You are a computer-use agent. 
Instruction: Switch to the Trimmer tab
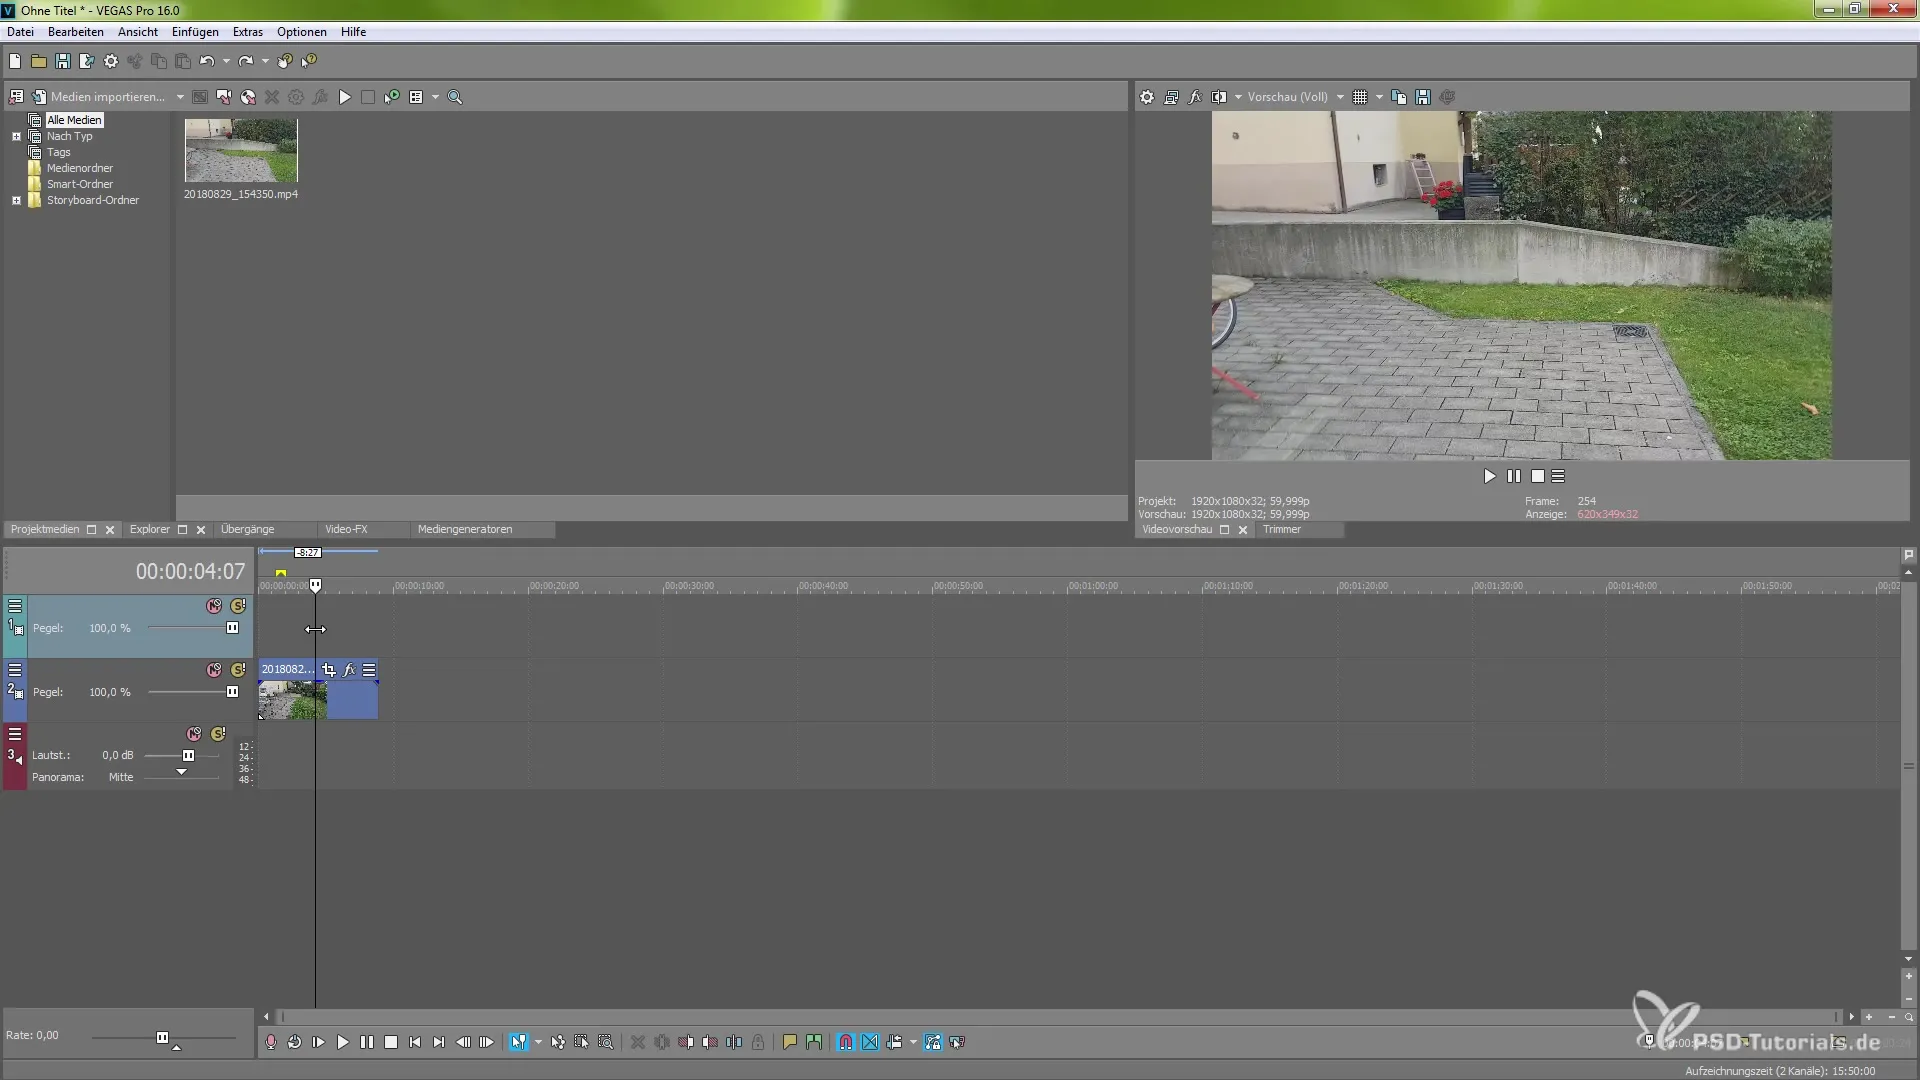[x=1282, y=530]
